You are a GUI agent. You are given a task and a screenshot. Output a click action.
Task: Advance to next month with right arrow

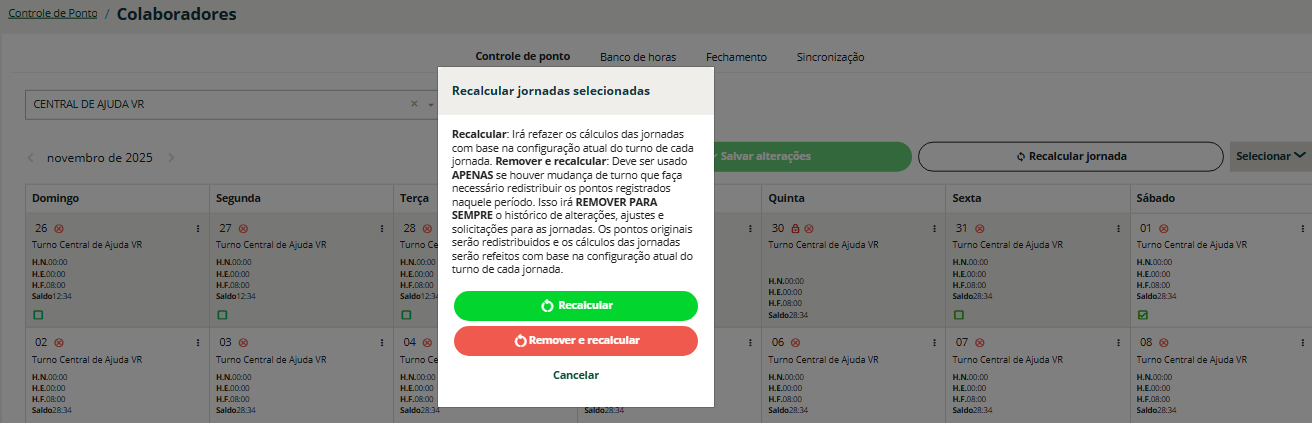[x=171, y=157]
